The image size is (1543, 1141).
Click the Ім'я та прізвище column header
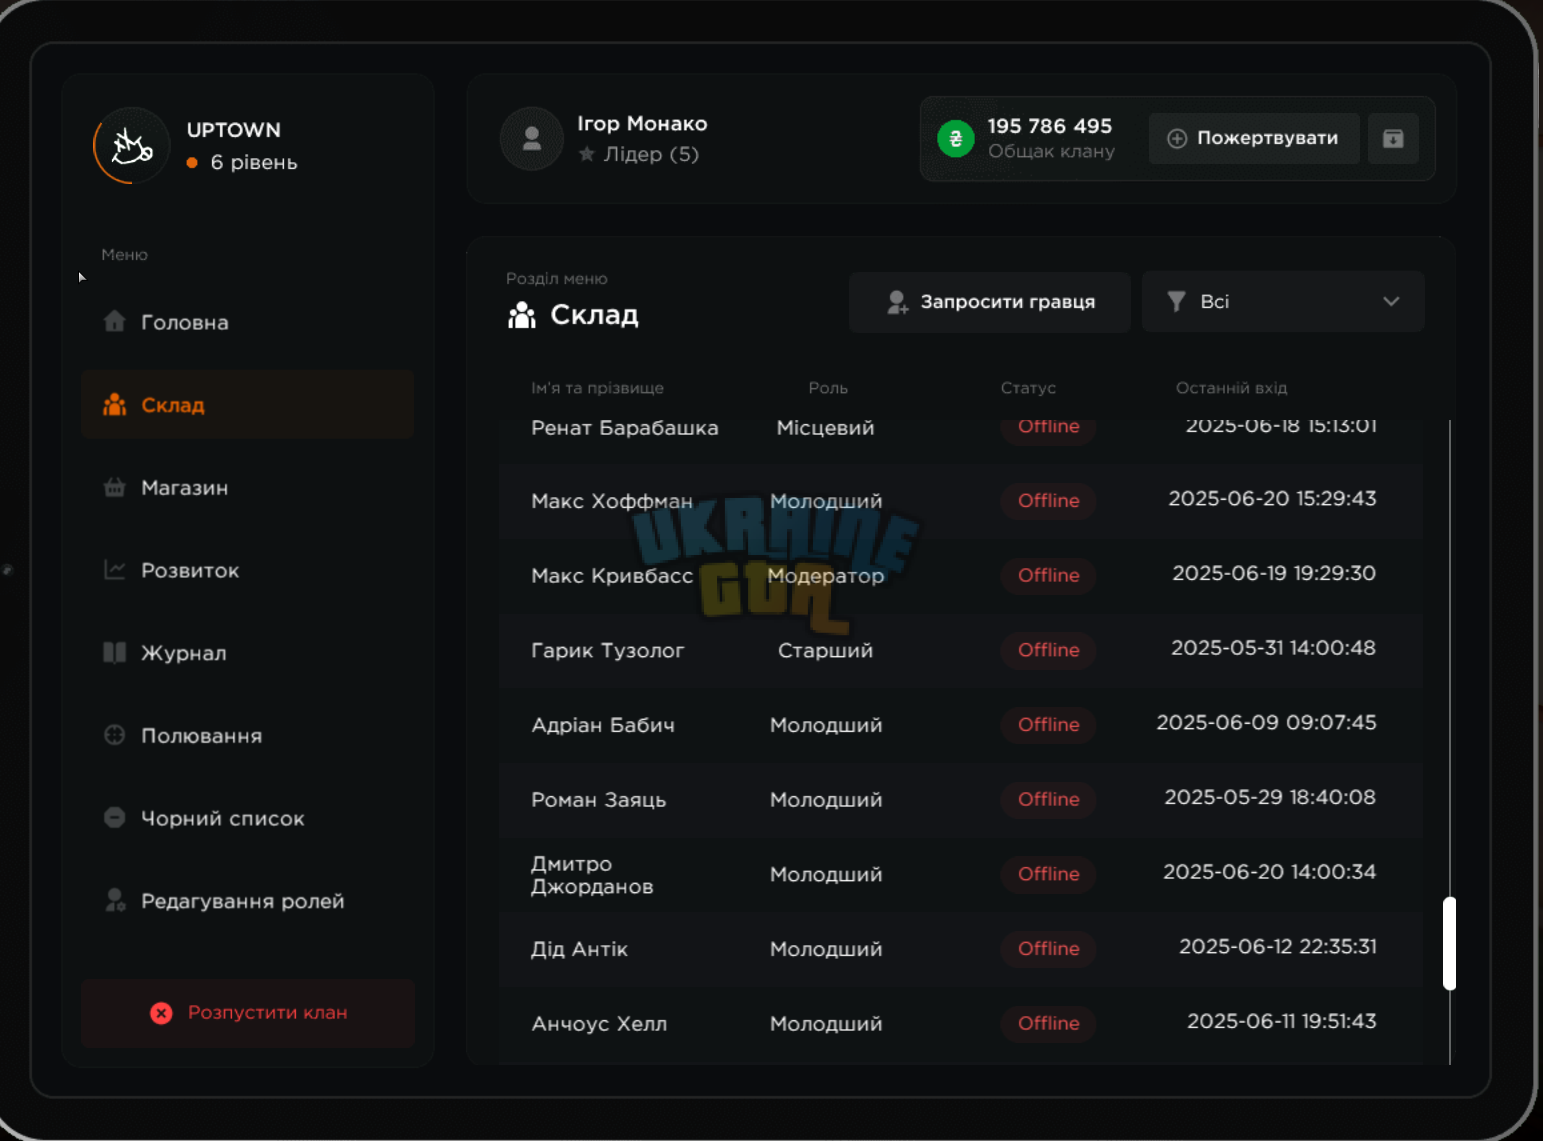[597, 388]
